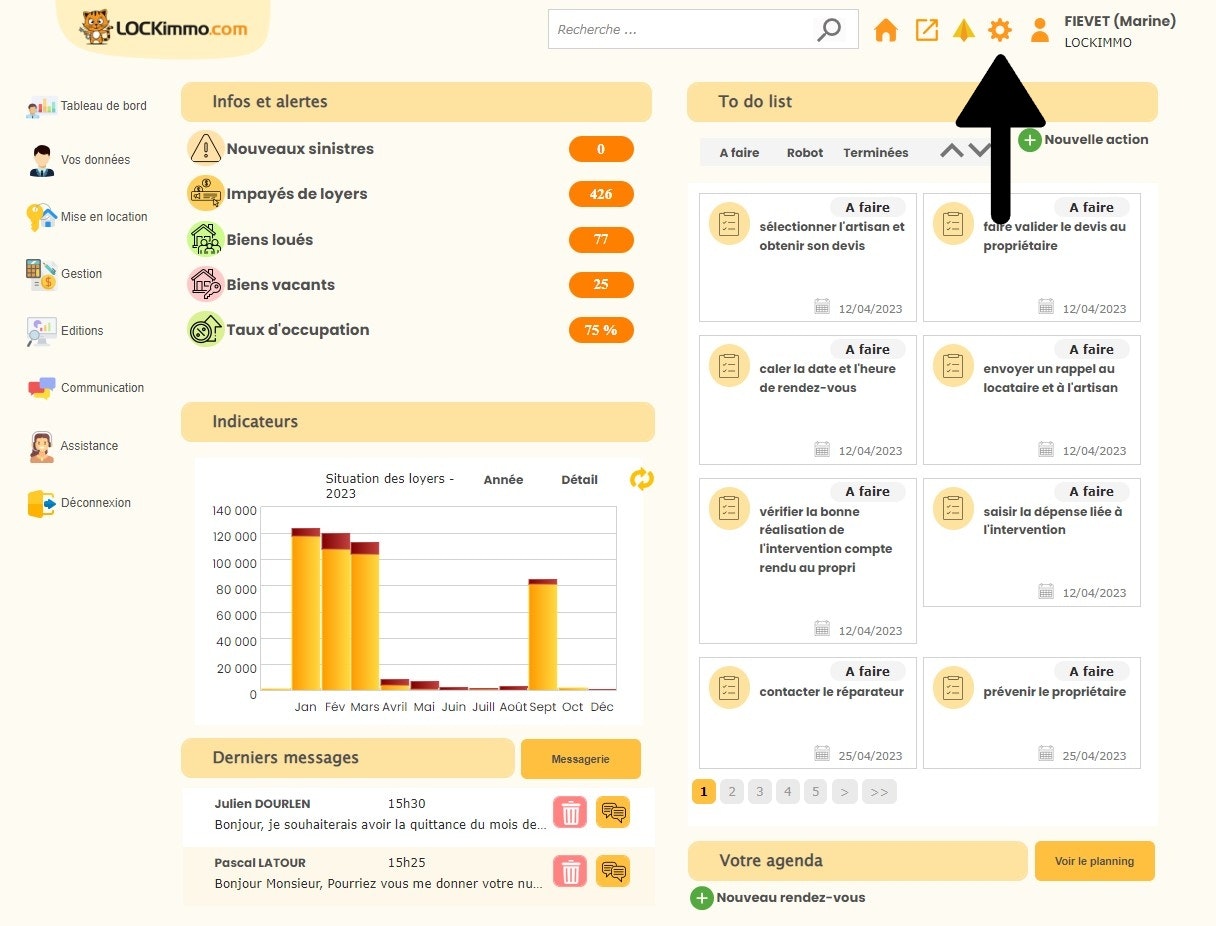Collapse the to-do list with up chevron
The height and width of the screenshot is (926, 1216).
952,151
